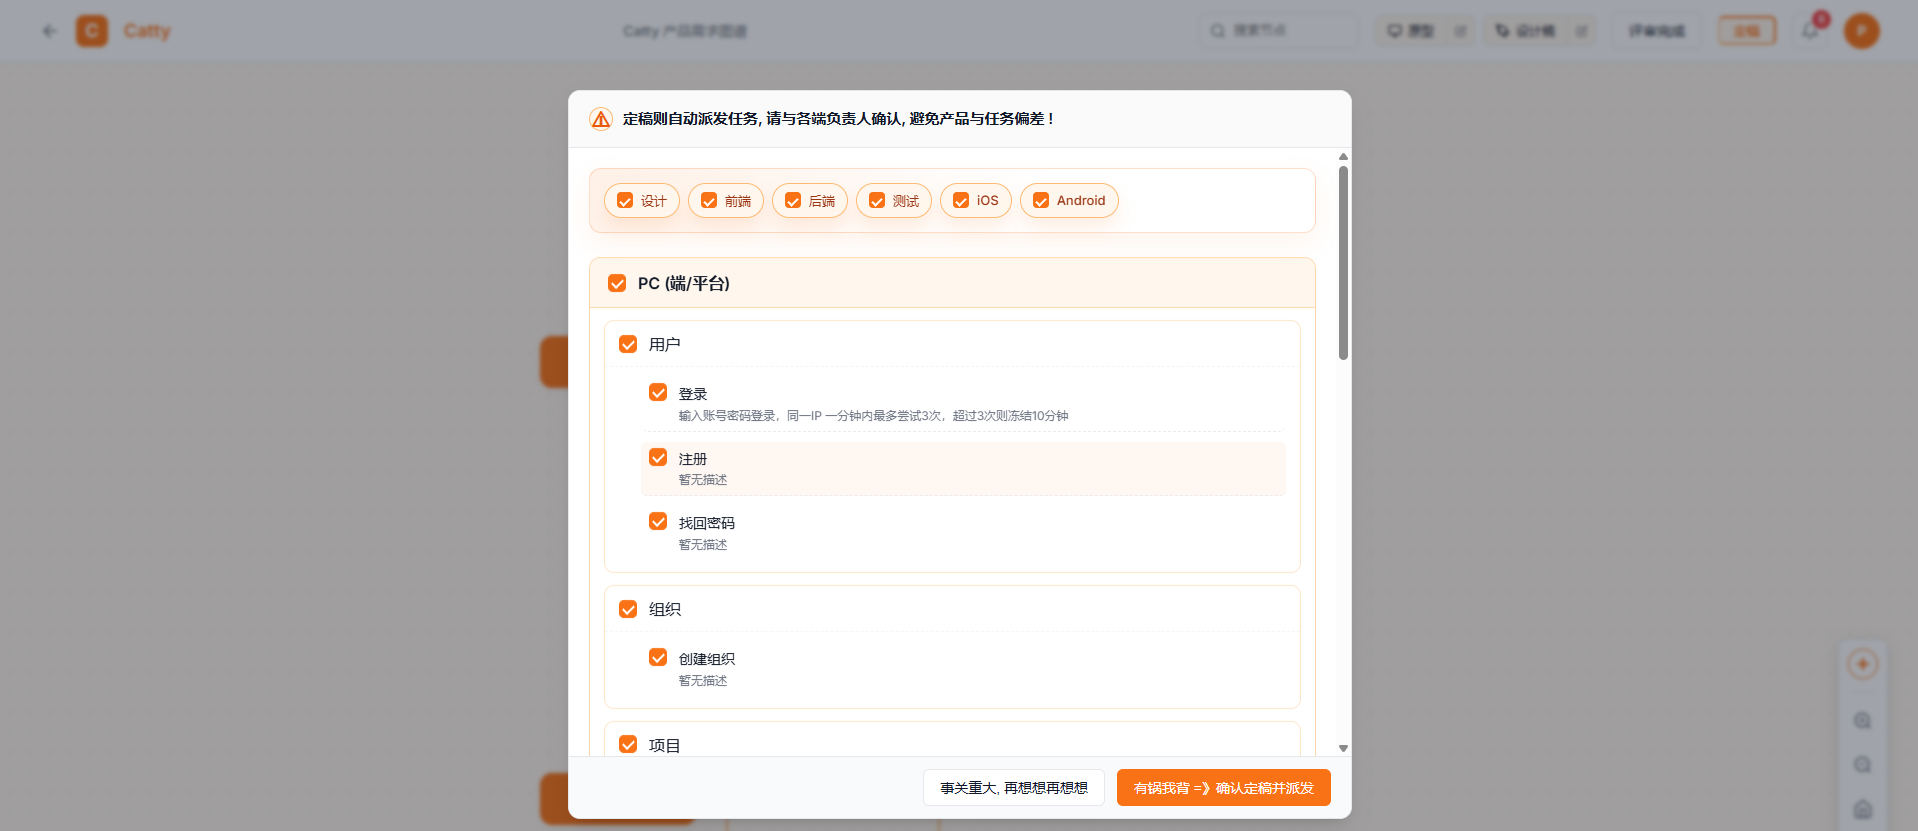Click the home icon in the canvas toolbar
Viewport: 1918px width, 831px height.
coord(1862,808)
